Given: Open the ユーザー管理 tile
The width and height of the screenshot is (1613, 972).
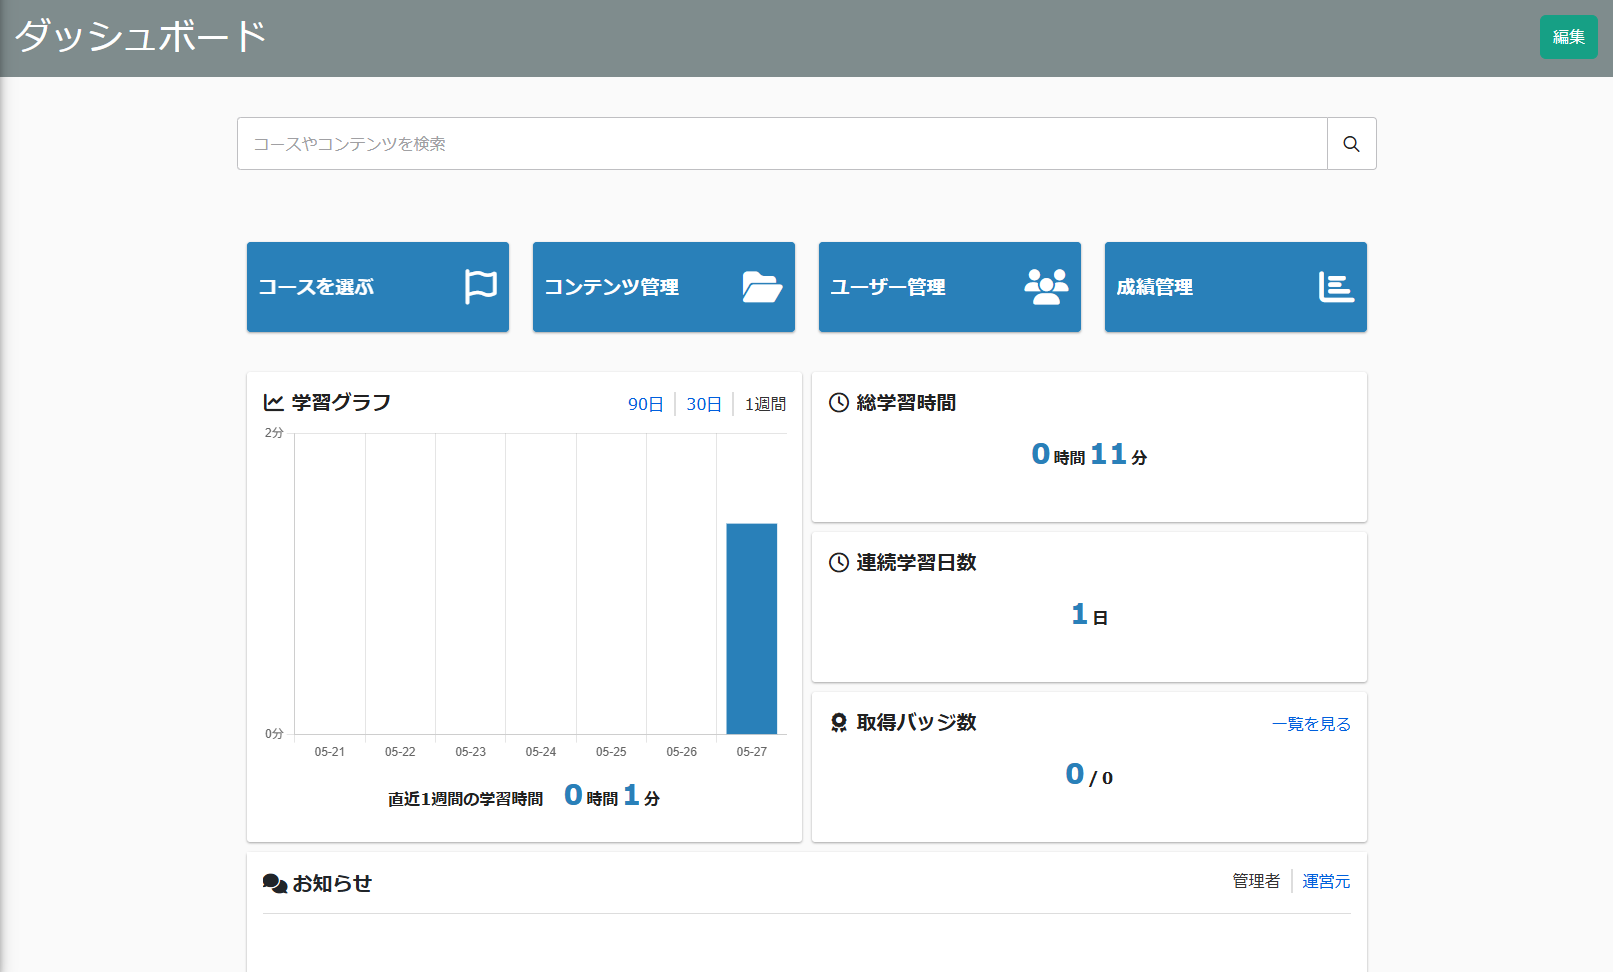Looking at the screenshot, I should pyautogui.click(x=948, y=287).
